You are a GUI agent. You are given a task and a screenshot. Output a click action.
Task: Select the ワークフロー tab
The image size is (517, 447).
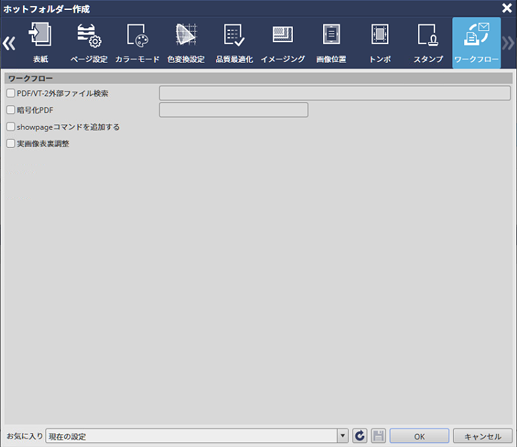[x=476, y=43]
